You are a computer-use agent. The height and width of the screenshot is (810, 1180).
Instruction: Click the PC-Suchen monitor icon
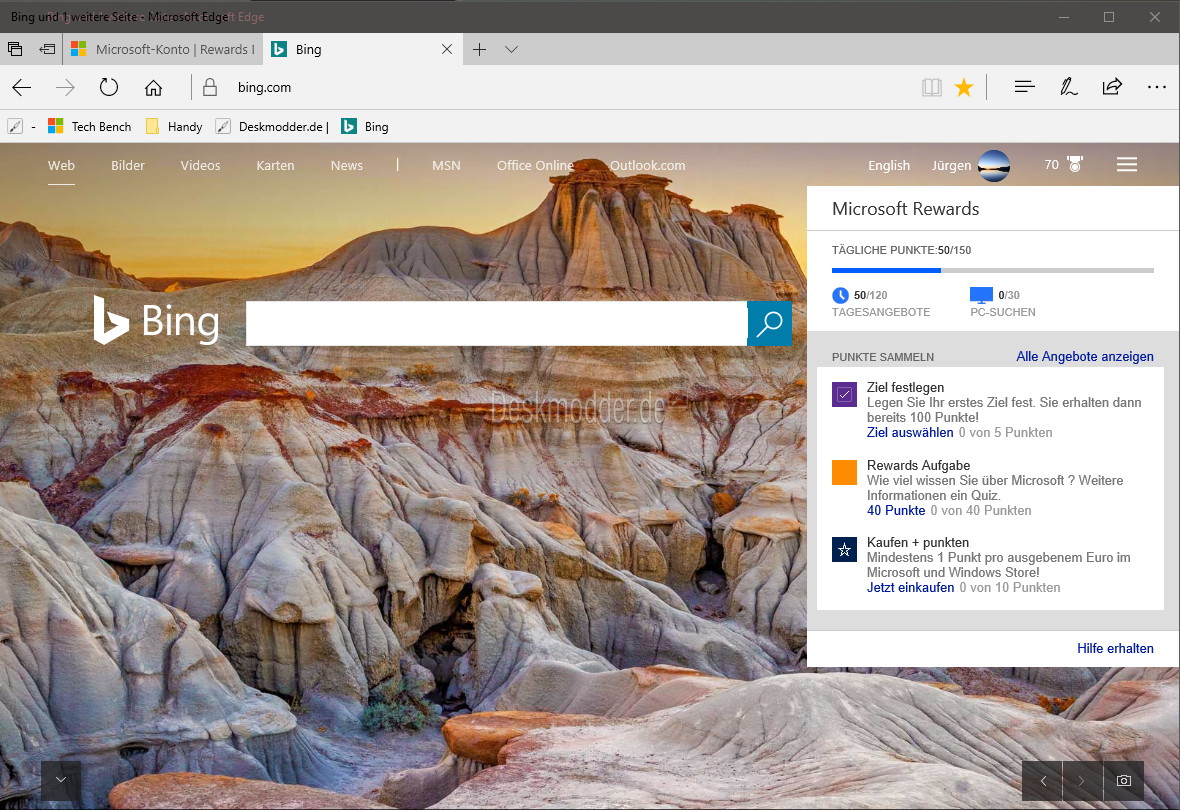[981, 295]
